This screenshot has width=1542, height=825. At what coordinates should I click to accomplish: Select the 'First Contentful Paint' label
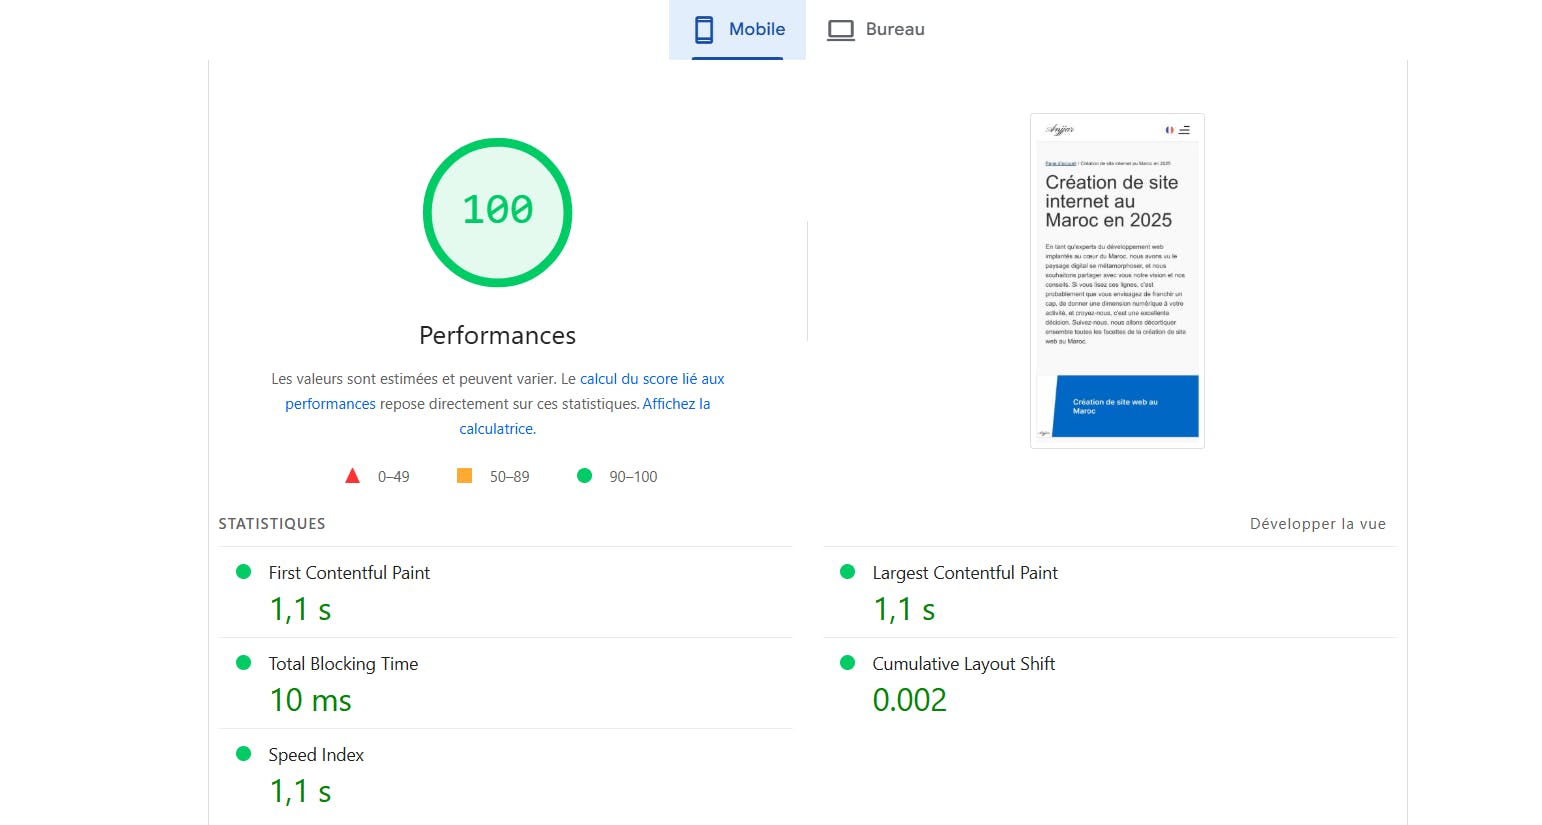tap(349, 573)
